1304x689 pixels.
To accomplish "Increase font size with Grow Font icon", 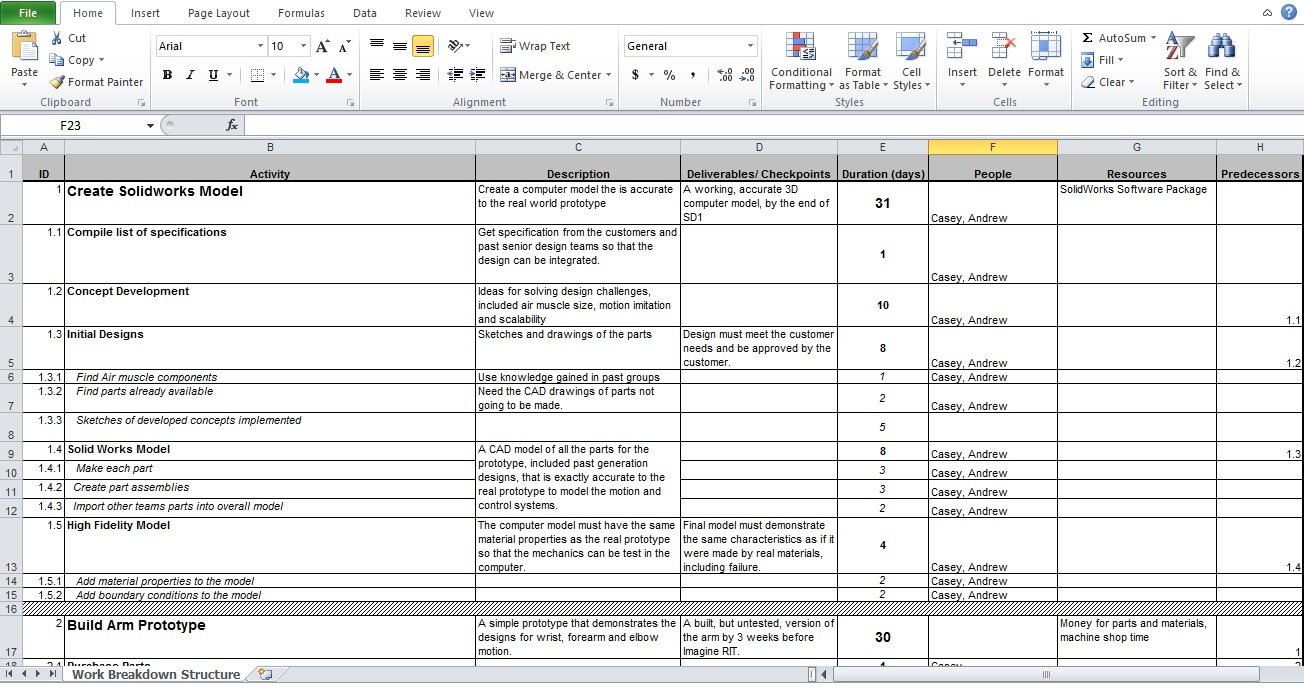I will point(322,46).
